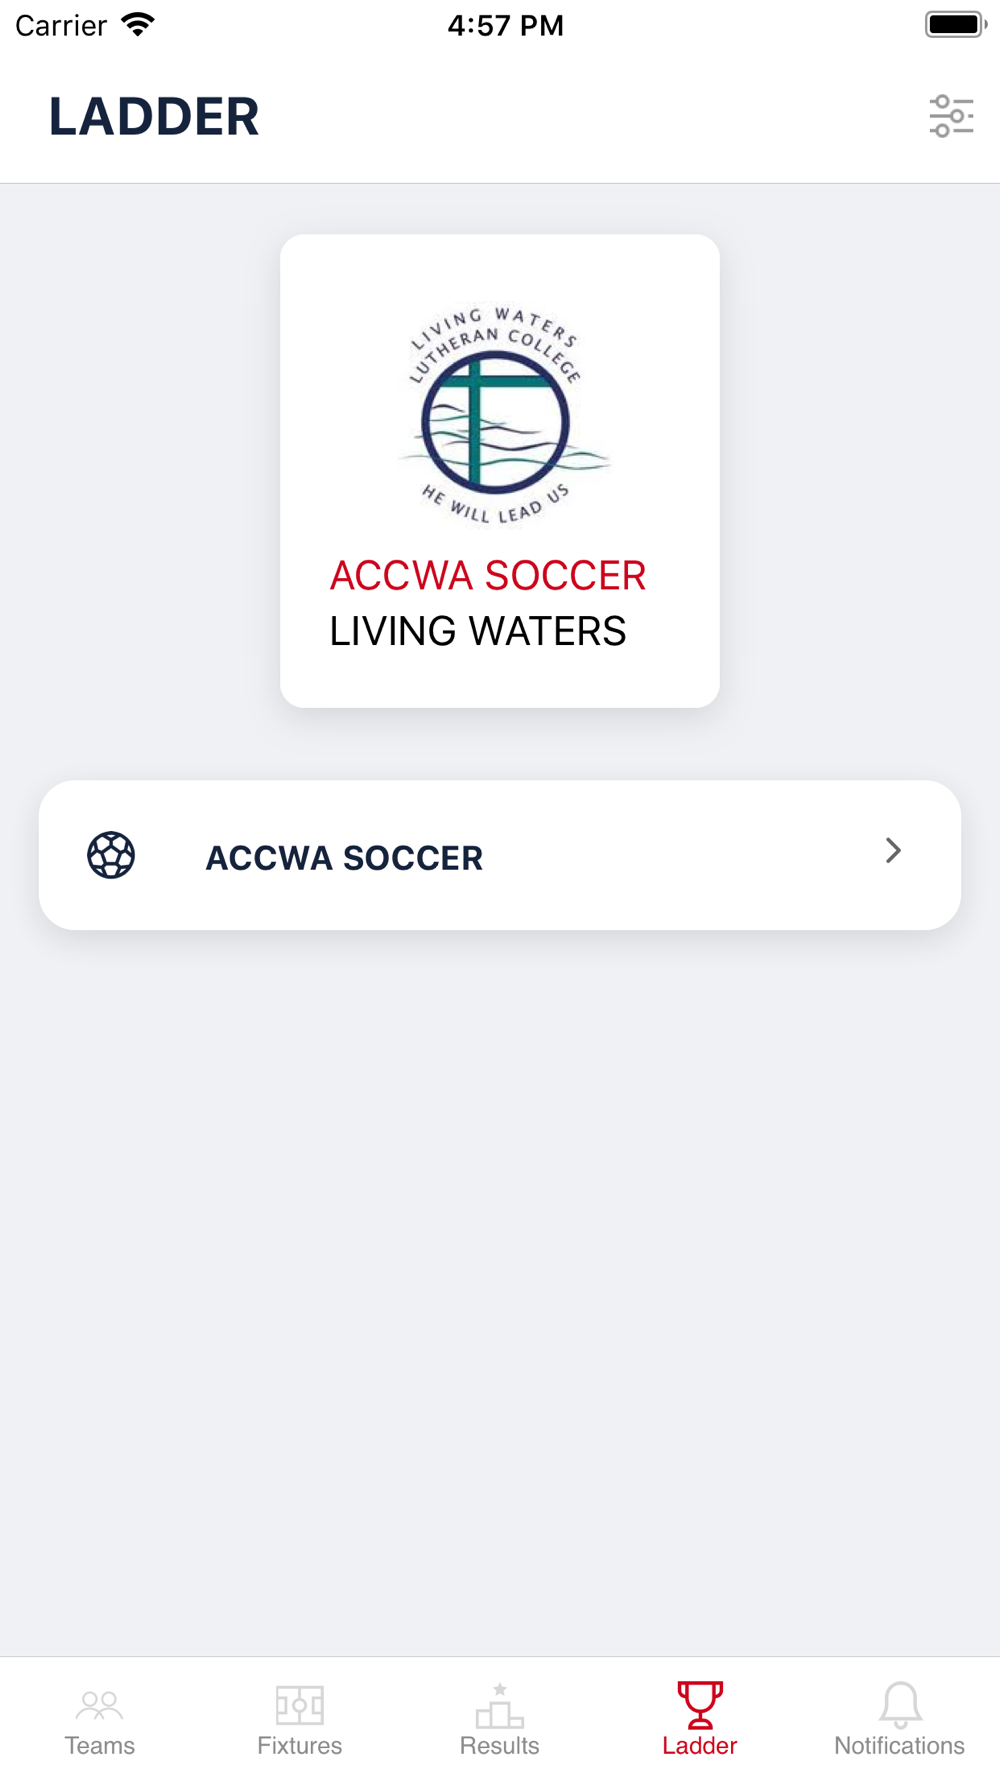The height and width of the screenshot is (1778, 1000).
Task: Tap the Teams people icon
Action: pyautogui.click(x=100, y=1705)
